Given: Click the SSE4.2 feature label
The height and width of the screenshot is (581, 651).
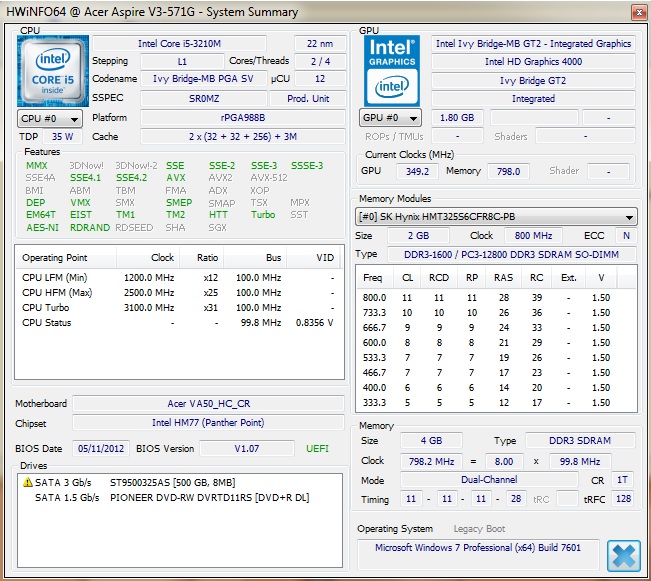Looking at the screenshot, I should coord(131,178).
